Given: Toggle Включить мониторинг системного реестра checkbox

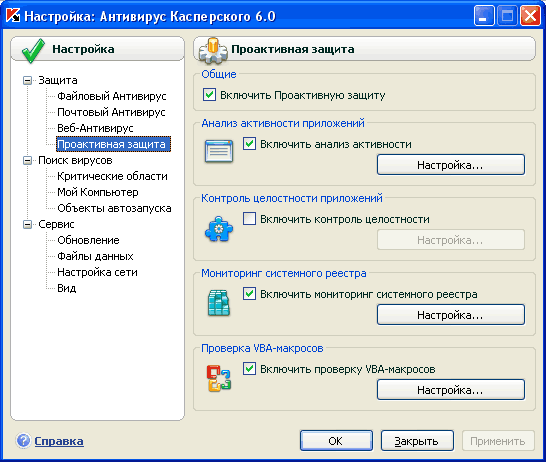Looking at the screenshot, I should point(249,293).
